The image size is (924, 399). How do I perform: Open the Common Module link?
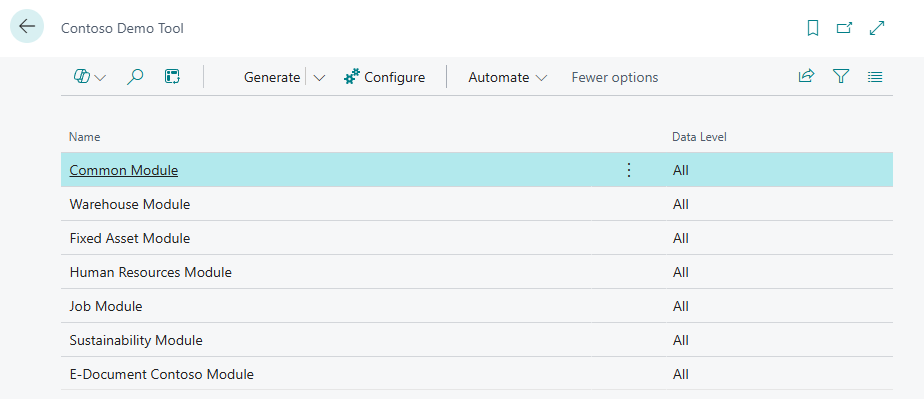point(124,170)
